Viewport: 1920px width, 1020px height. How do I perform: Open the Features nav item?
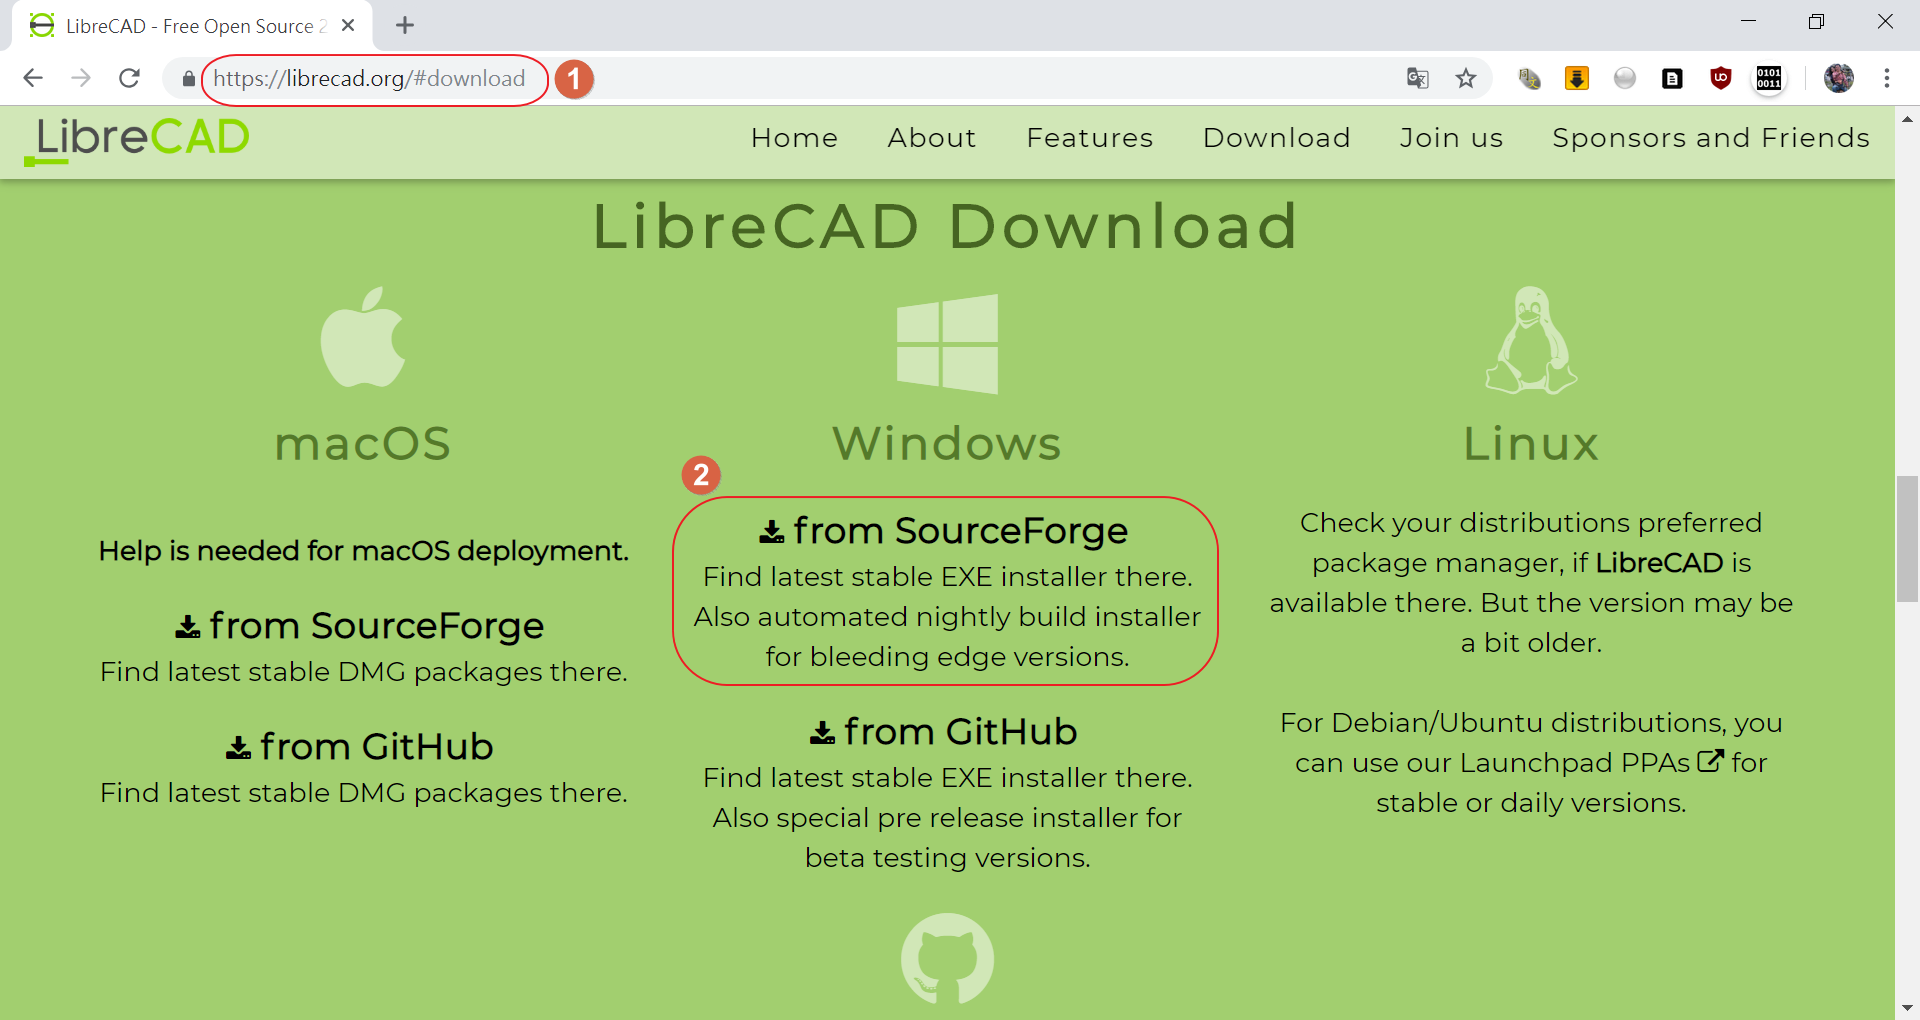click(x=1090, y=138)
